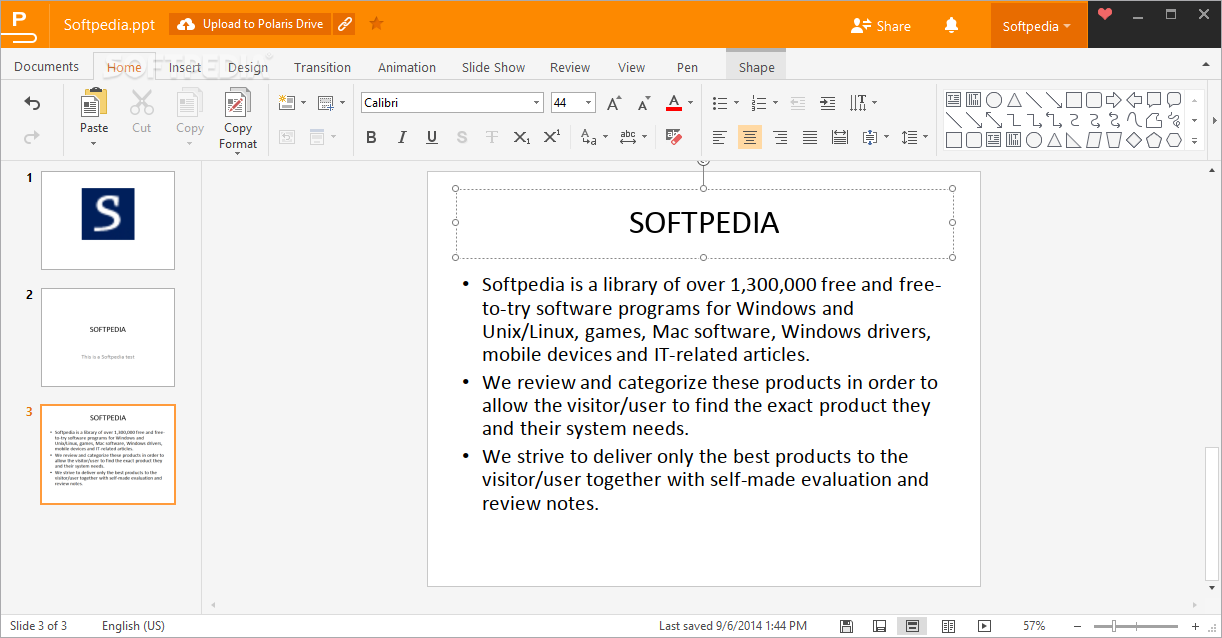The height and width of the screenshot is (638, 1222).
Task: Clear text formatting with eraser icon
Action: point(673,137)
